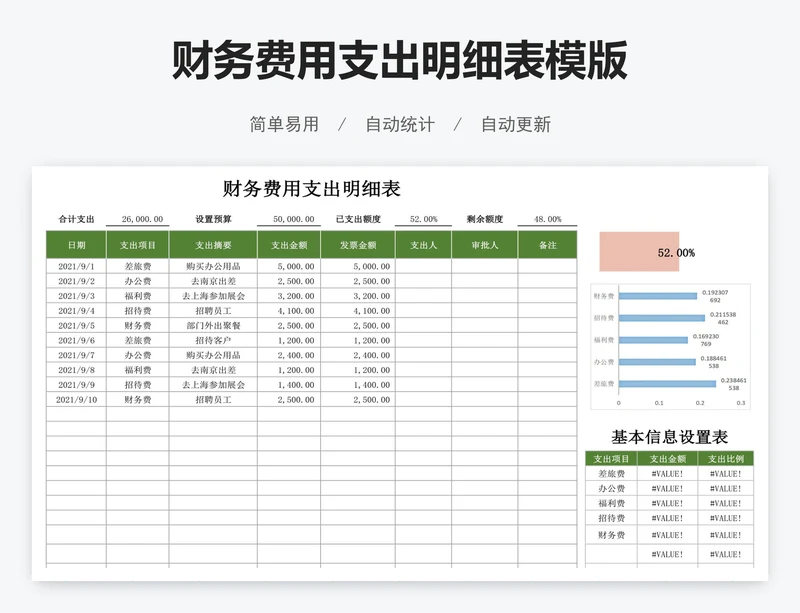Image resolution: width=800 pixels, height=613 pixels.
Task: Click 支出金额 header in the main expense table
Action: tap(289, 245)
